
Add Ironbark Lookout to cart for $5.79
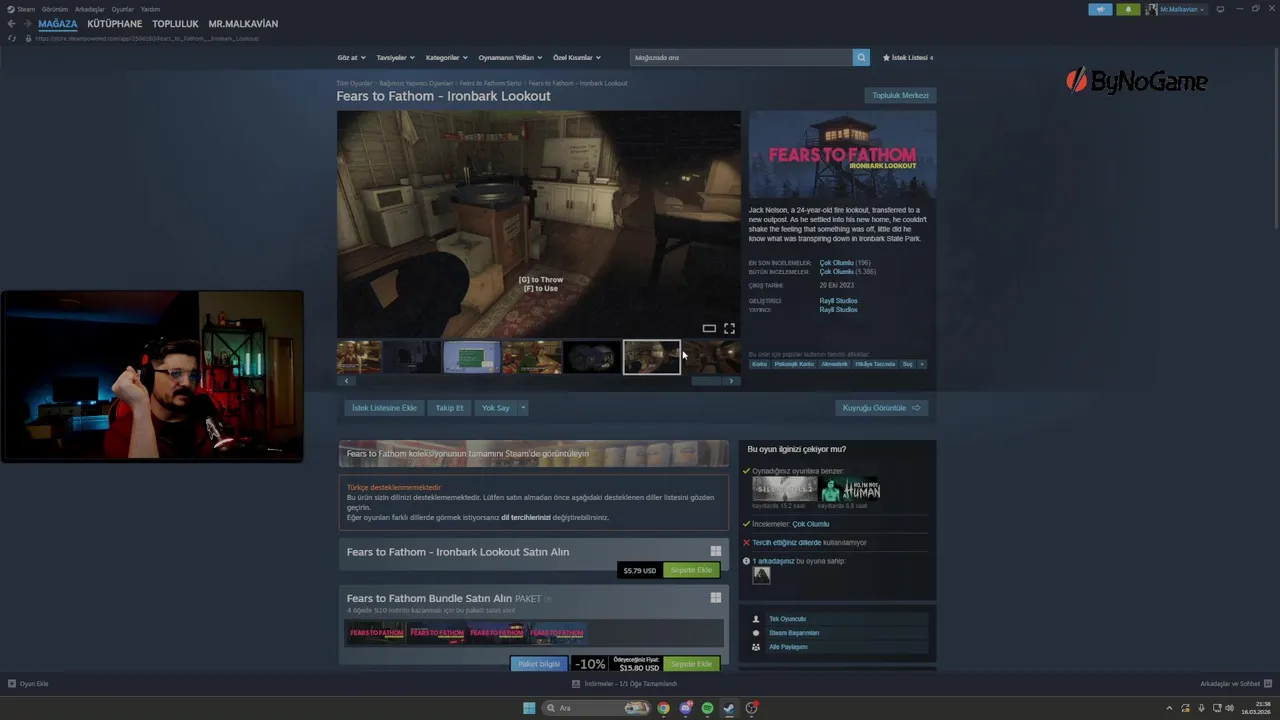pos(691,570)
